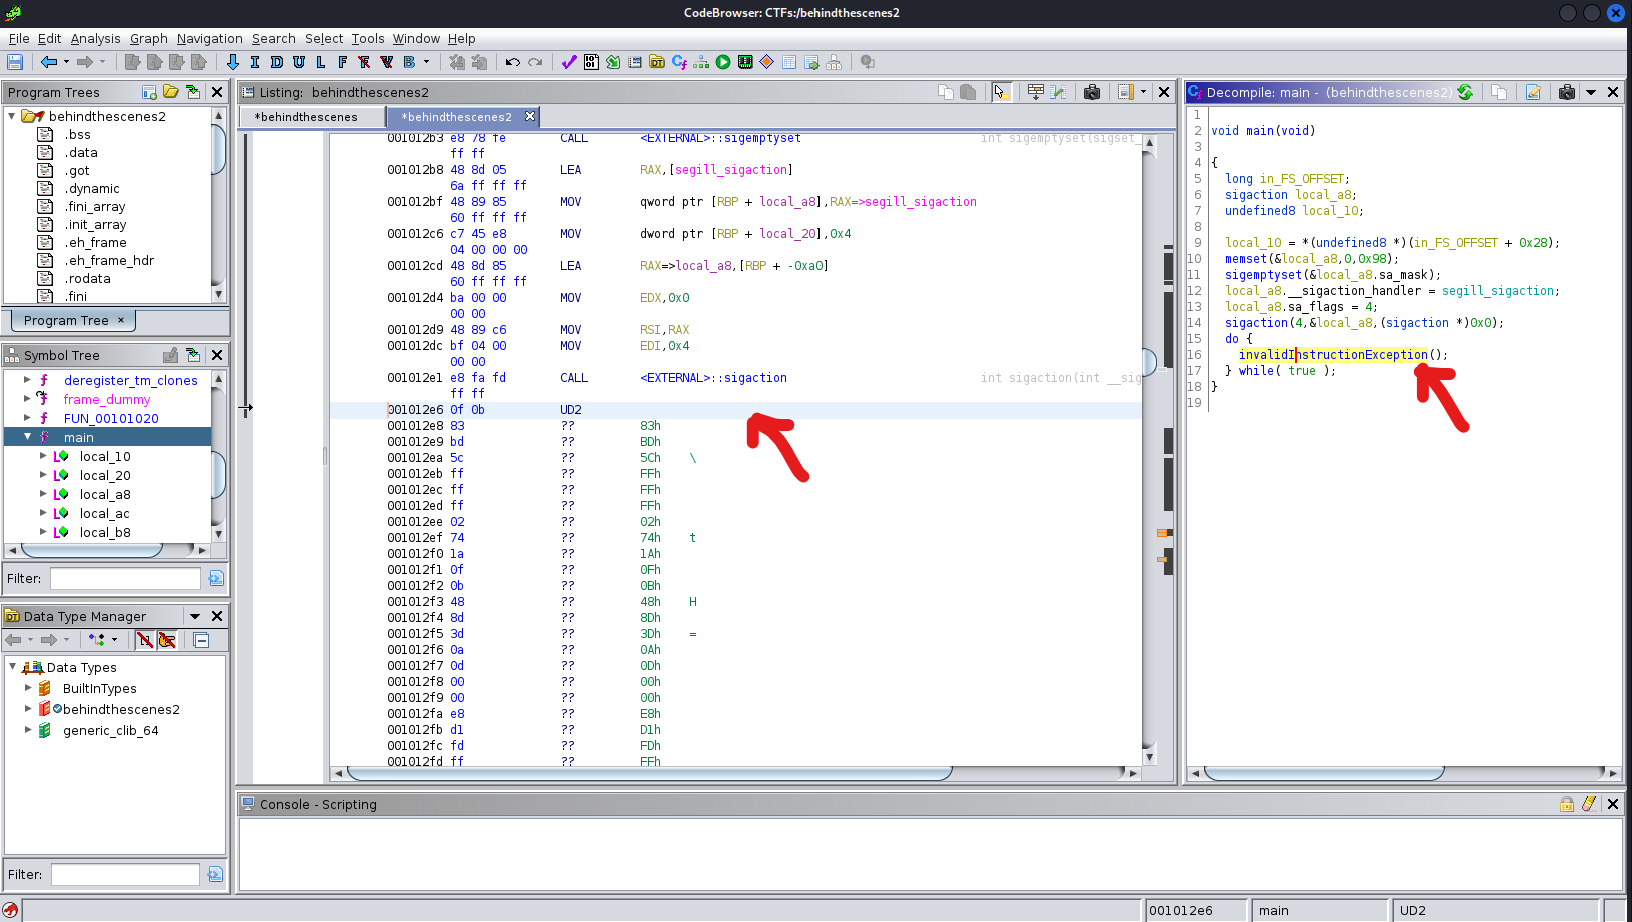Expand BuiltInTypes in Data Type Manager
This screenshot has width=1632, height=922.
click(x=27, y=688)
